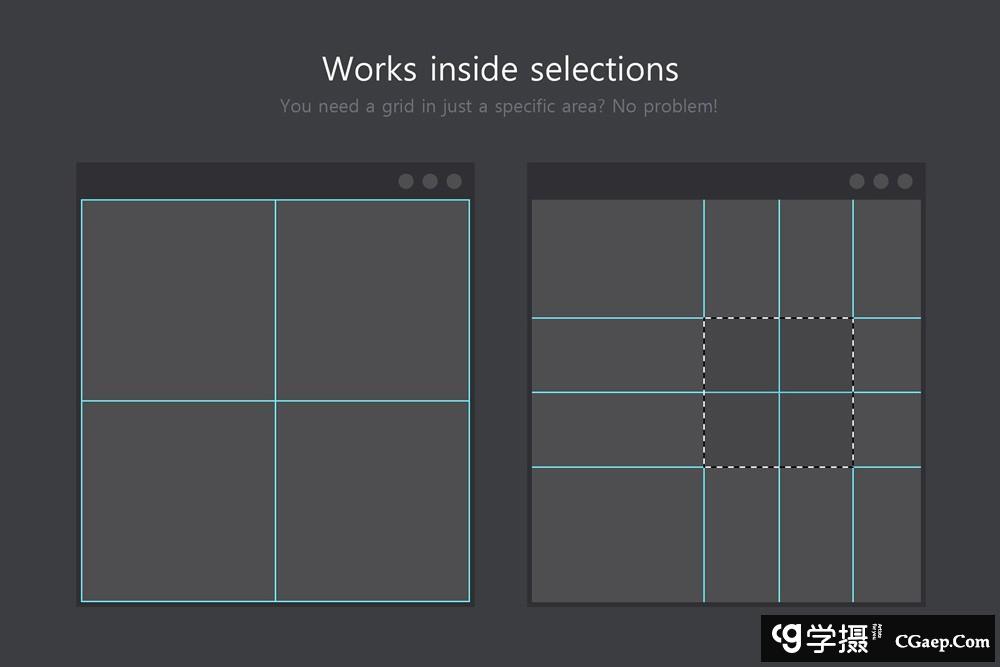The image size is (1000, 667).
Task: Click the last dot in right window's title bar
Action: coord(905,181)
